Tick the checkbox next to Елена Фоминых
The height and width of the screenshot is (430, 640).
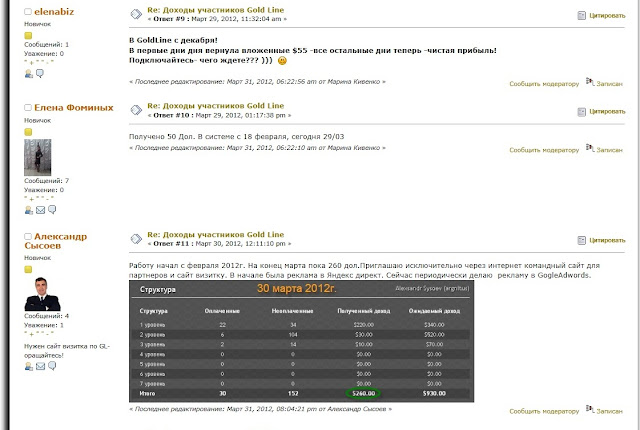(x=28, y=108)
